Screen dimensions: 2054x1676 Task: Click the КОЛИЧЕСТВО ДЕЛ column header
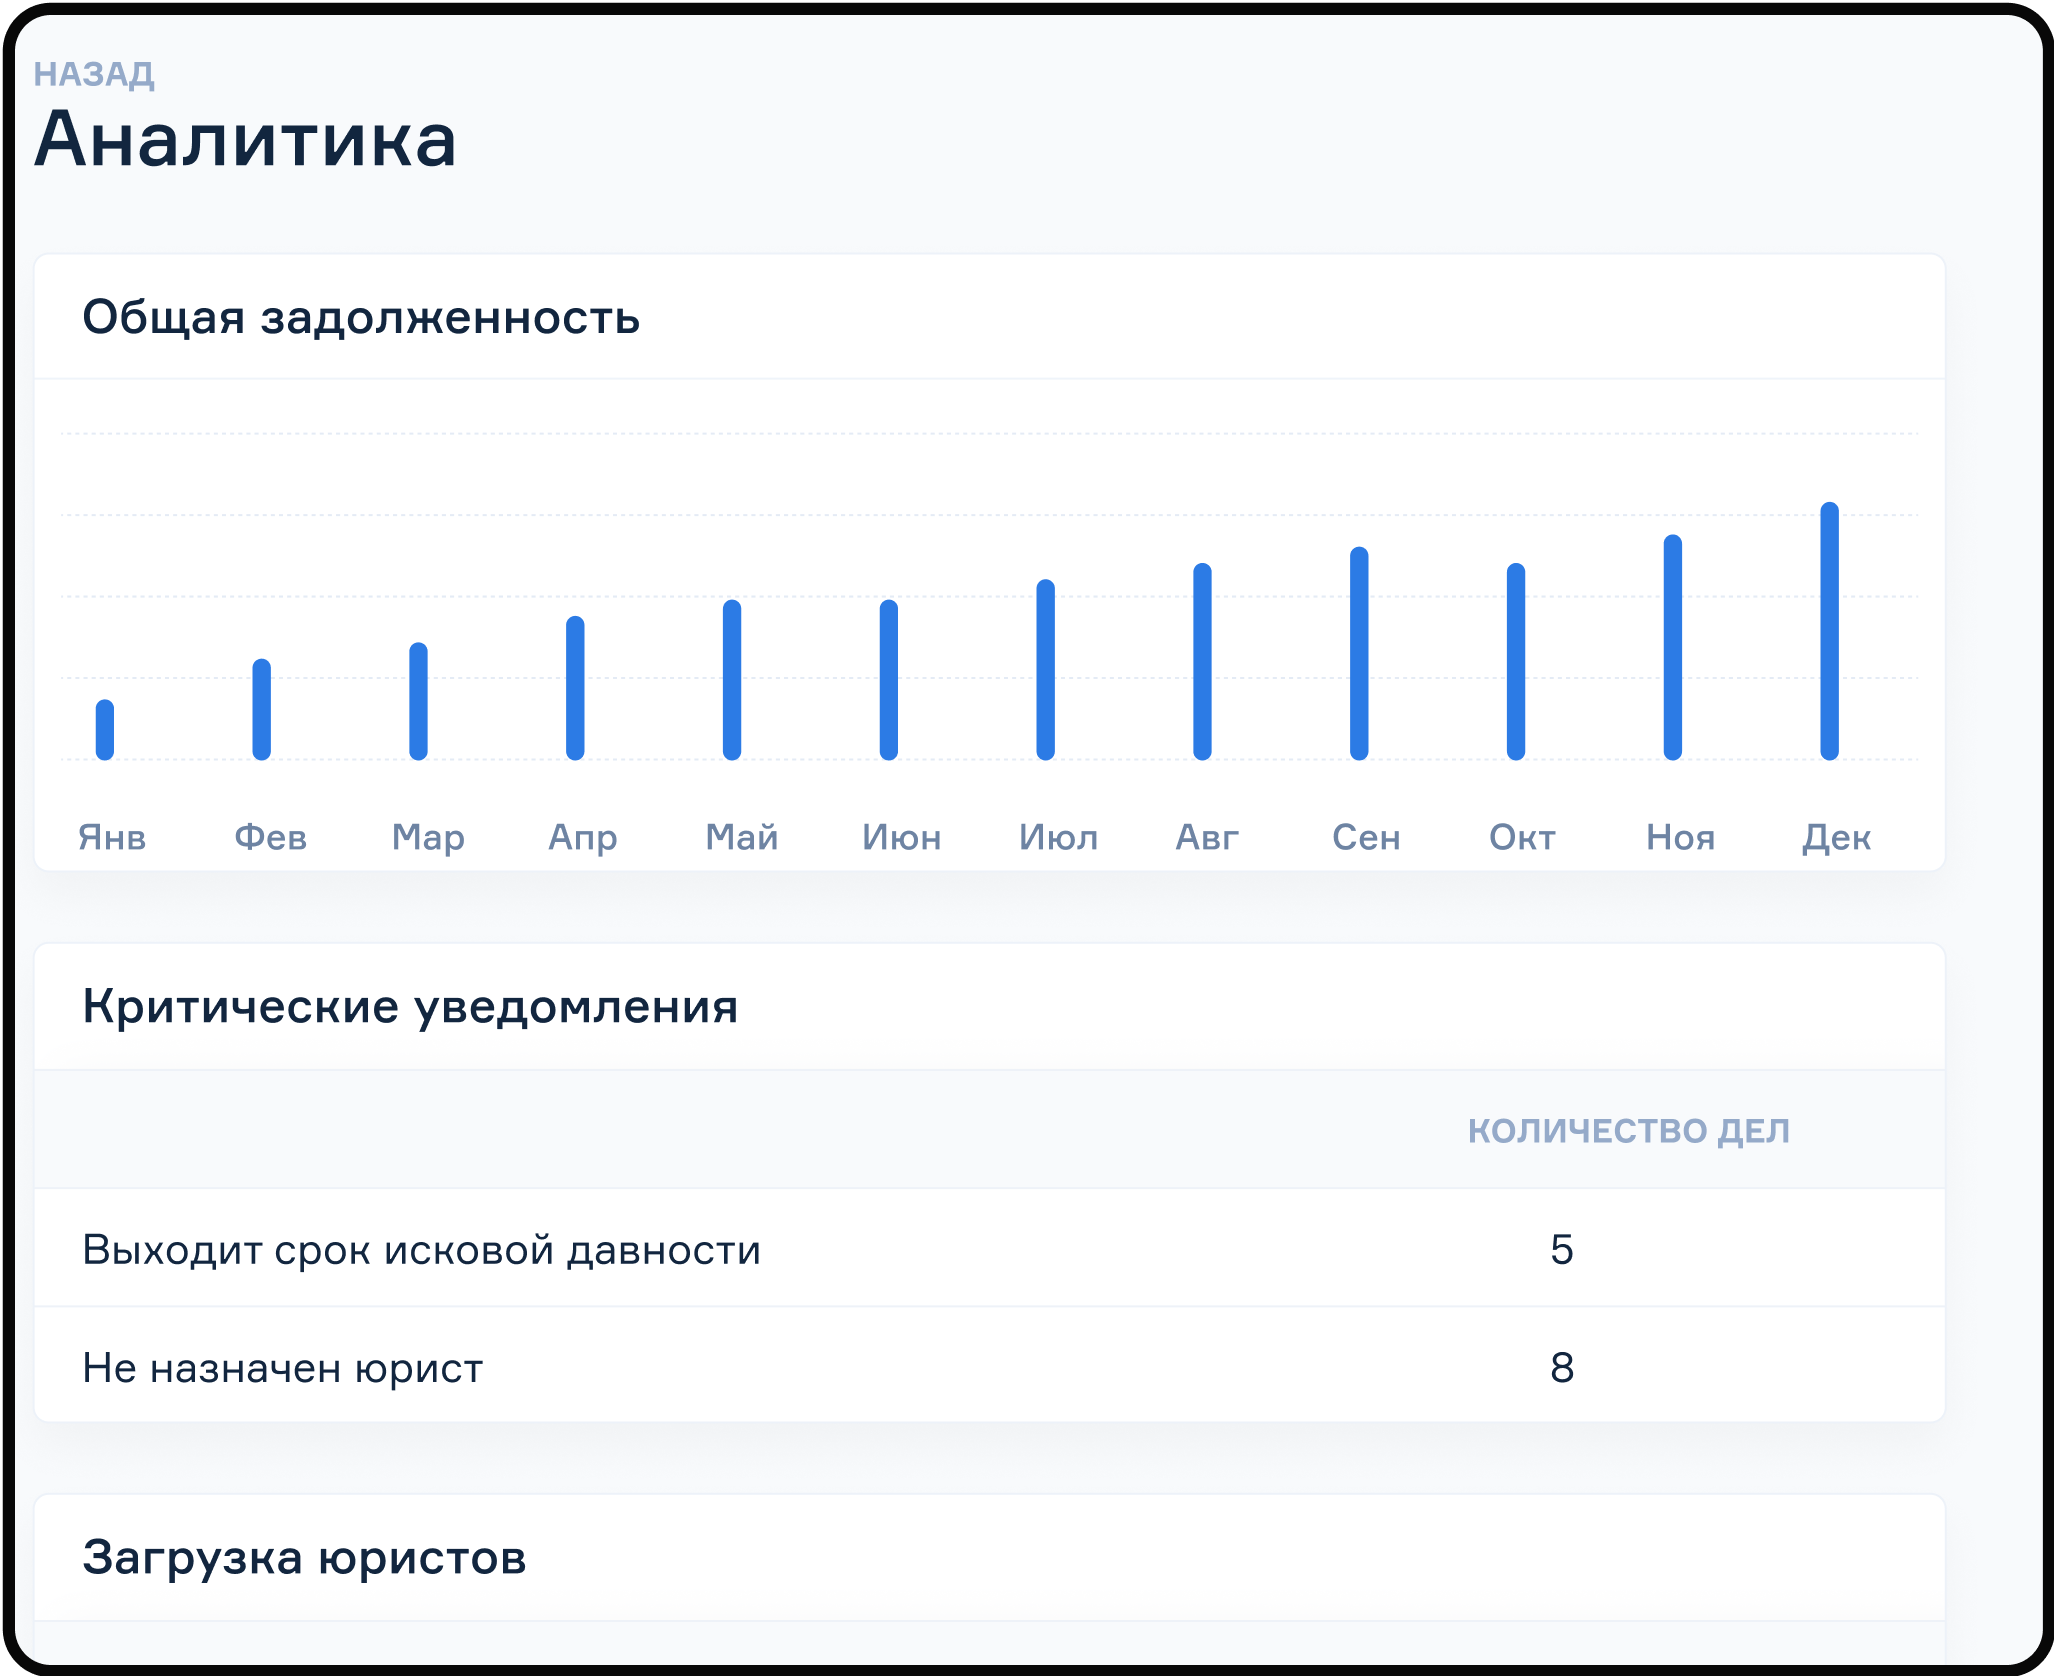point(1629,1131)
